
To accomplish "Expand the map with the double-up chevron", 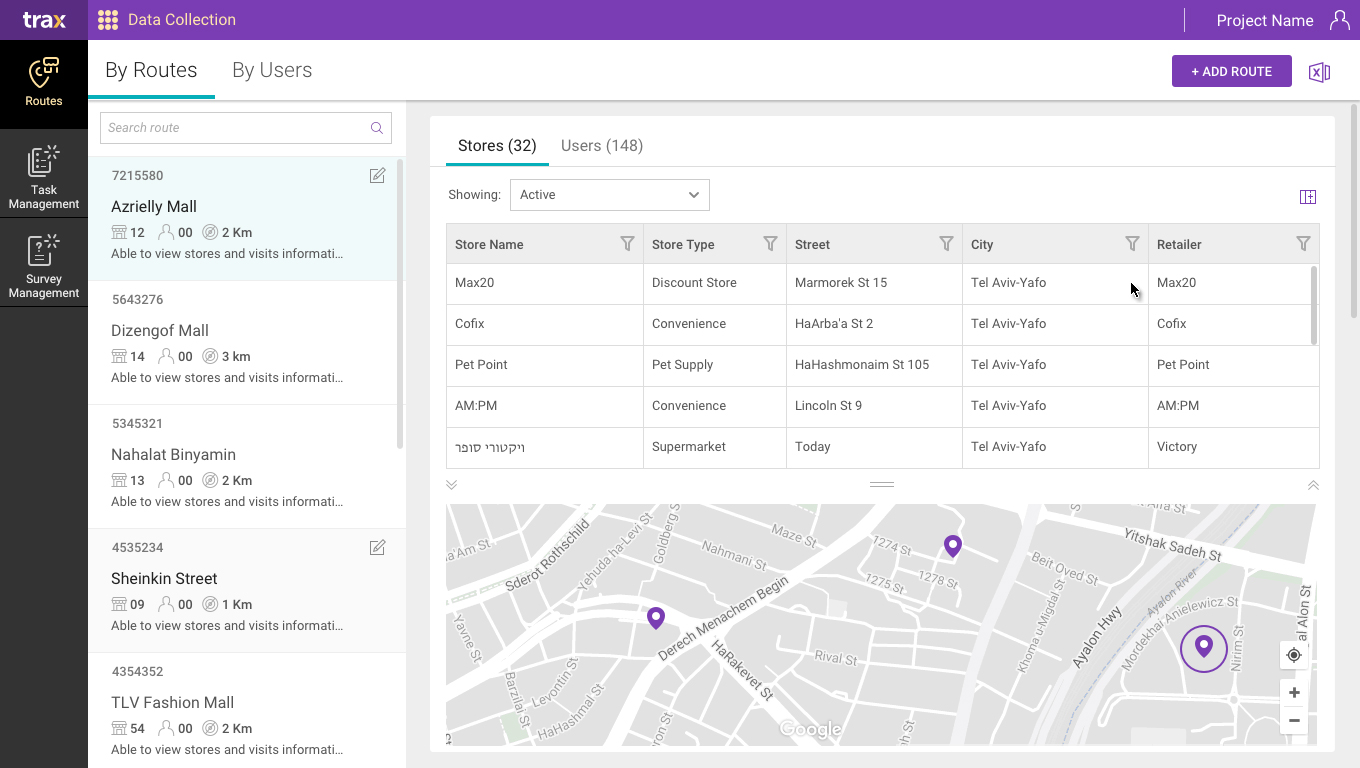I will pos(1313,485).
